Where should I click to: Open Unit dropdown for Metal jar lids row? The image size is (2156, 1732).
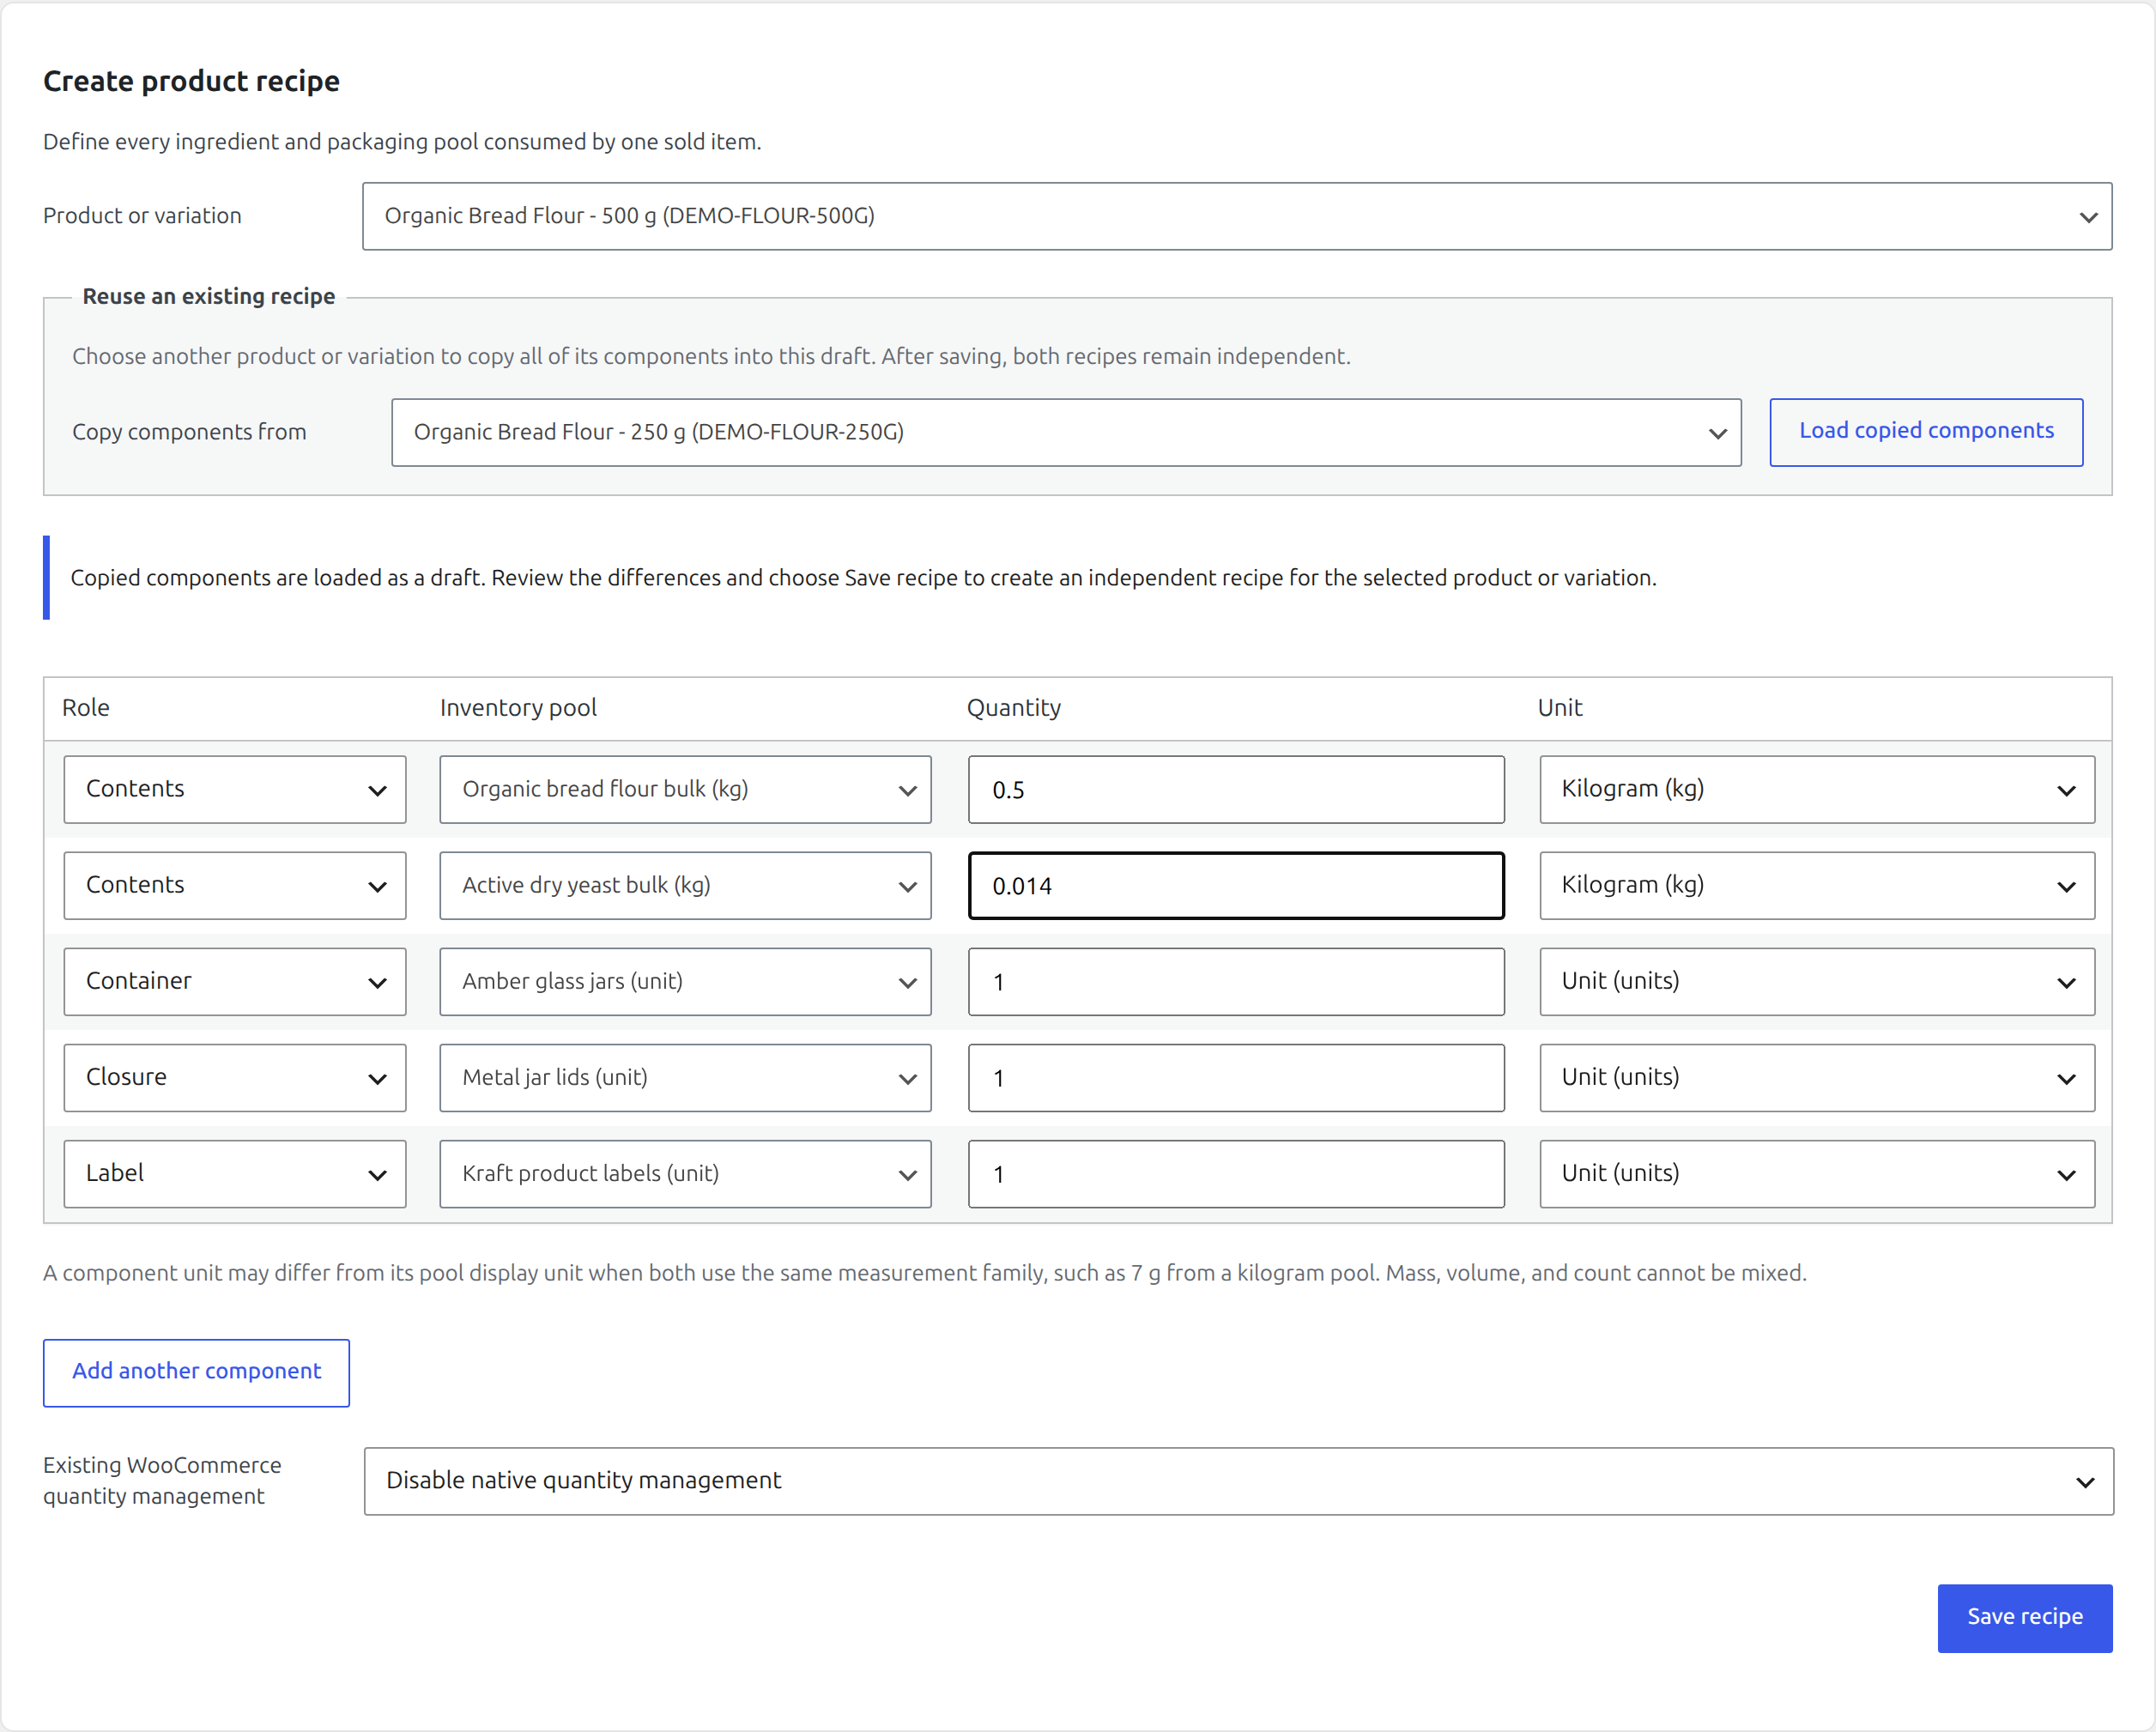pyautogui.click(x=1817, y=1077)
